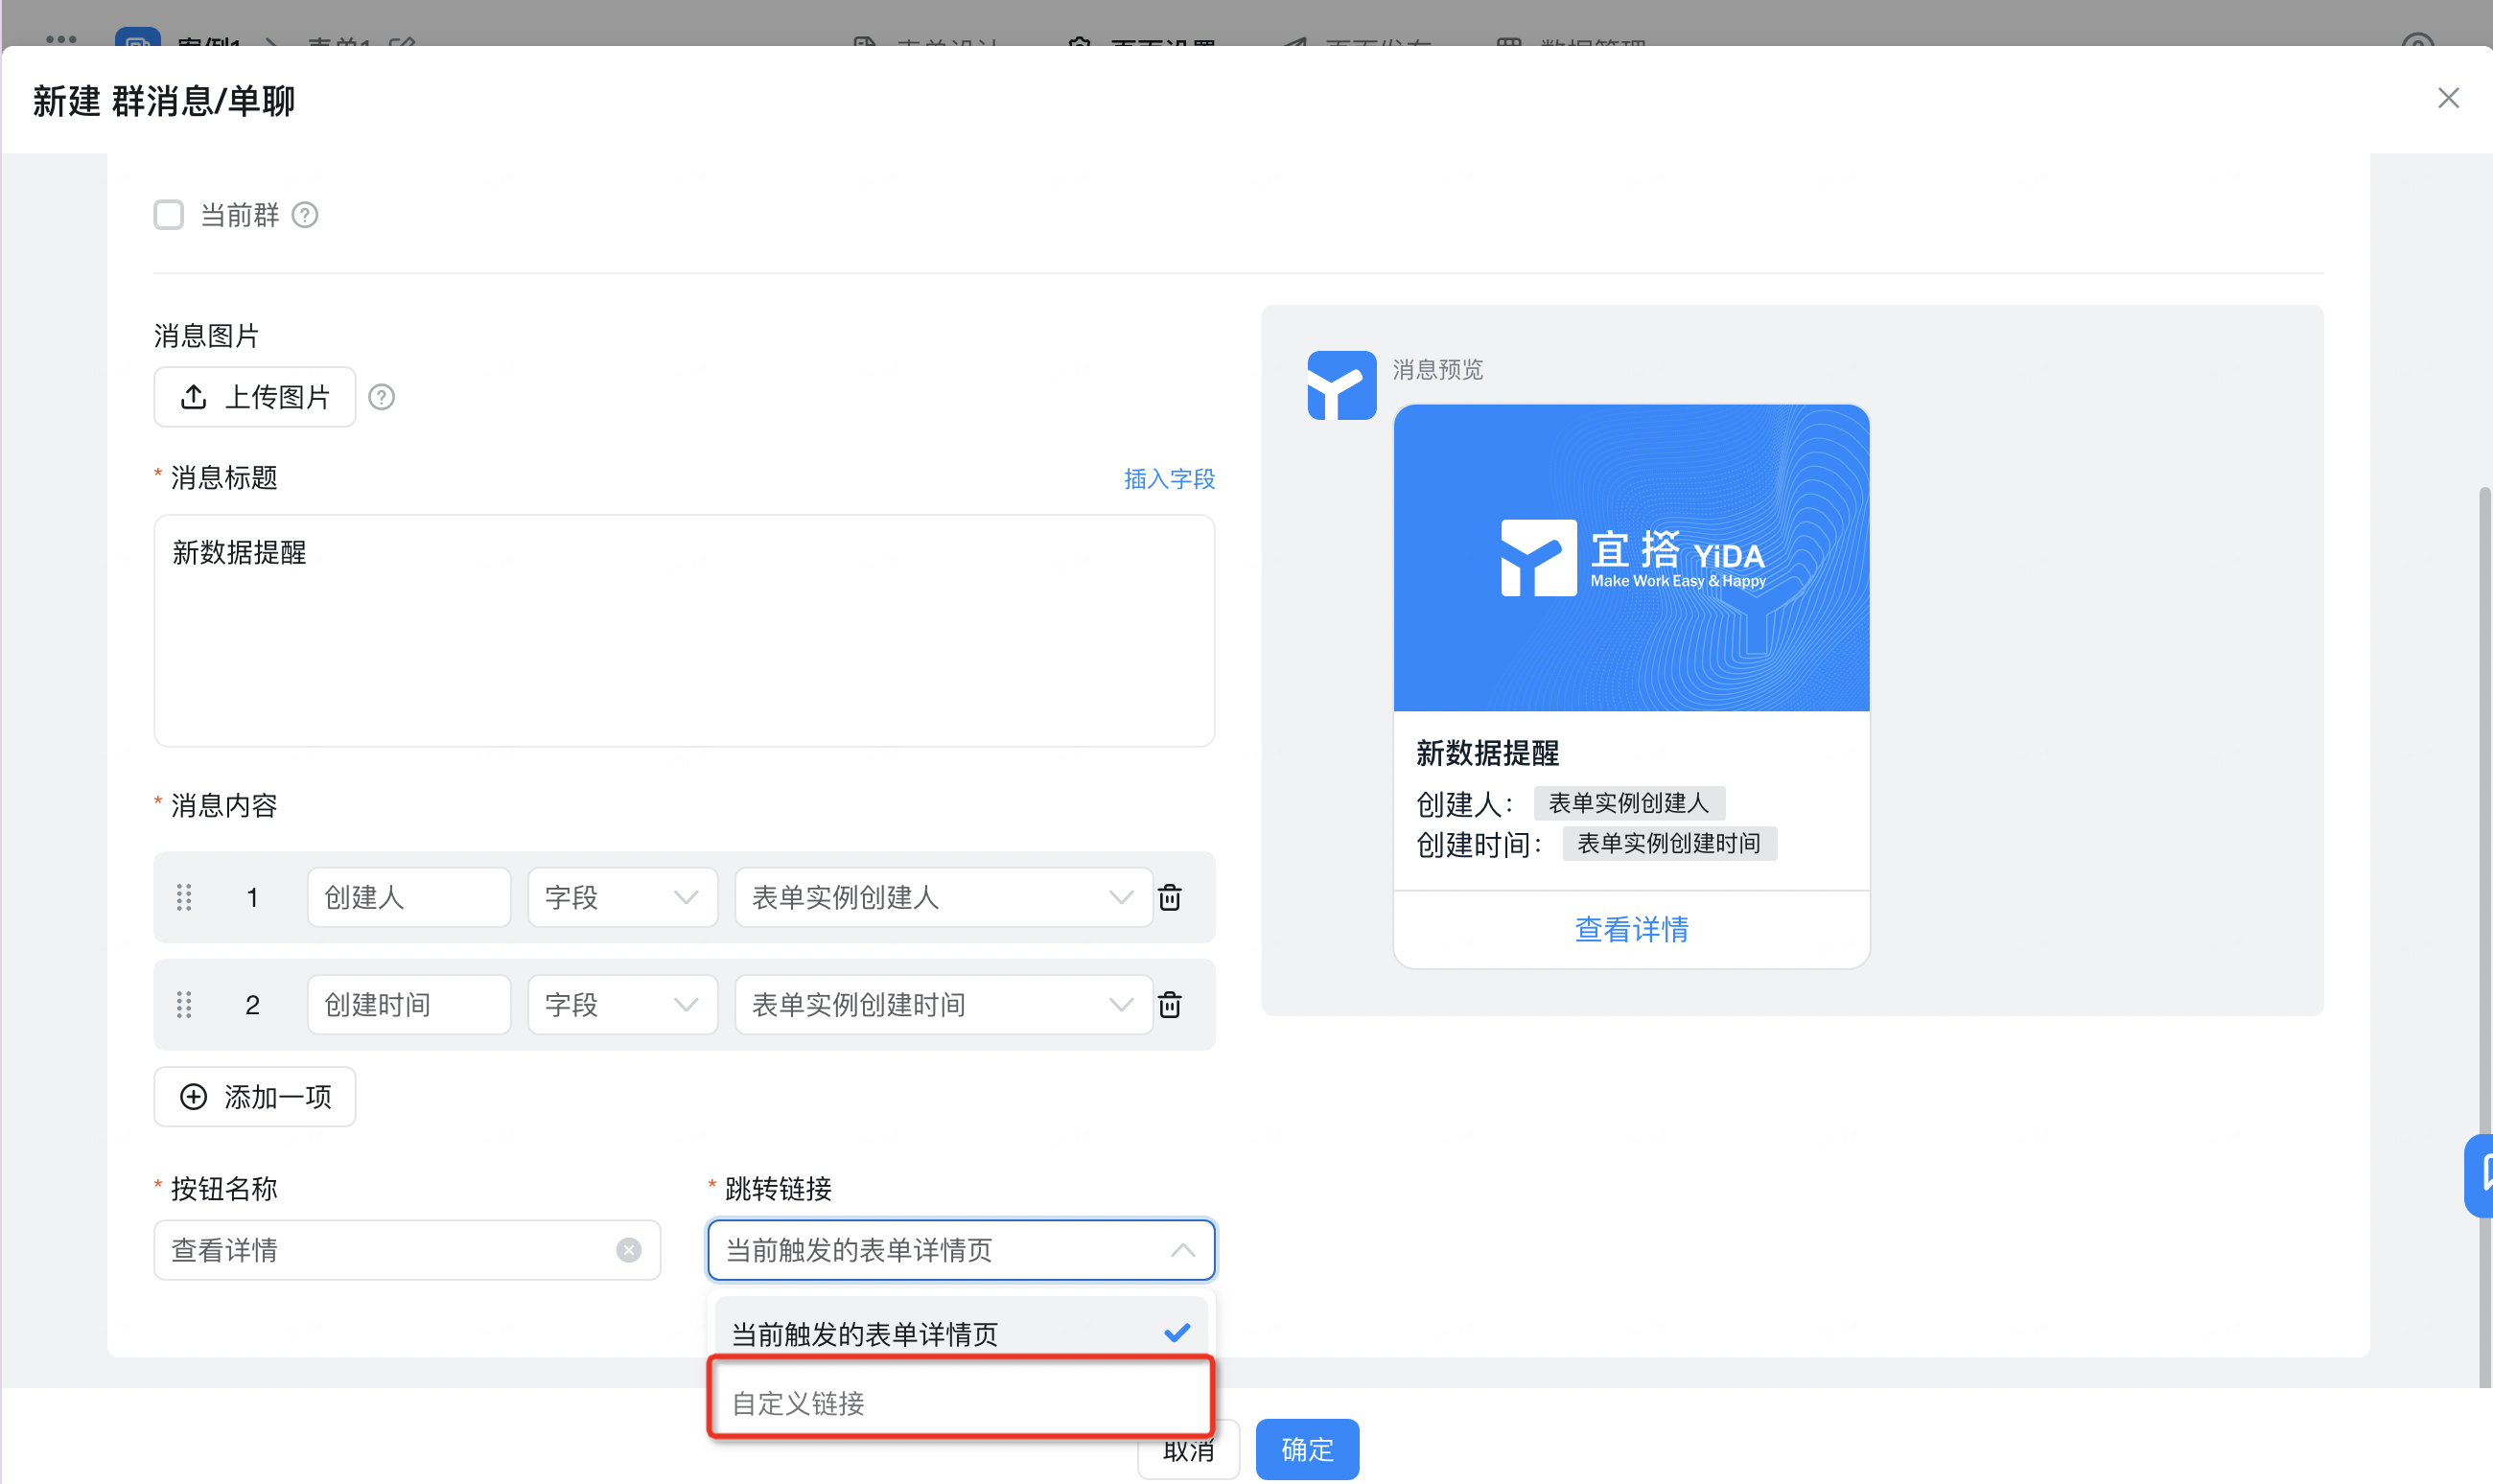
Task: Close the 新建 群消息/单聊 dialog
Action: click(x=2448, y=98)
